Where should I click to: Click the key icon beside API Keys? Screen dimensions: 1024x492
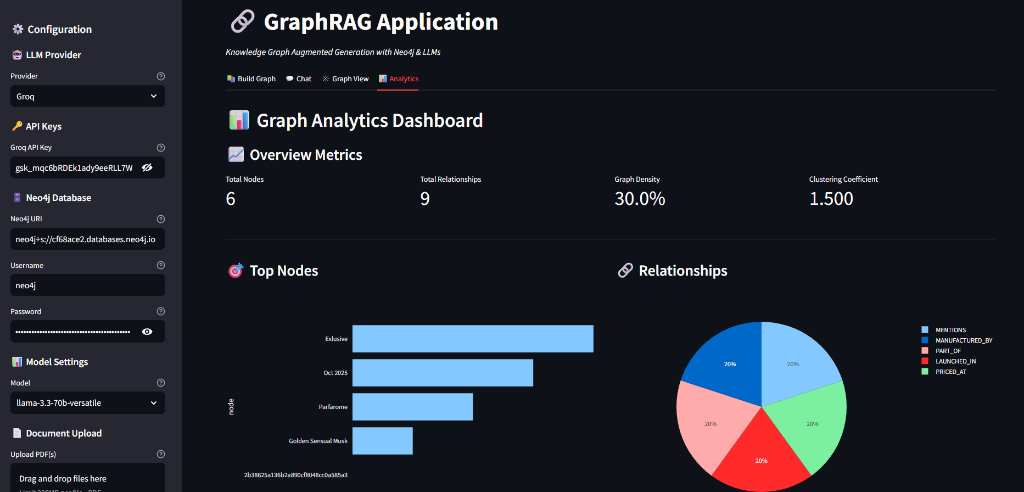[17, 126]
